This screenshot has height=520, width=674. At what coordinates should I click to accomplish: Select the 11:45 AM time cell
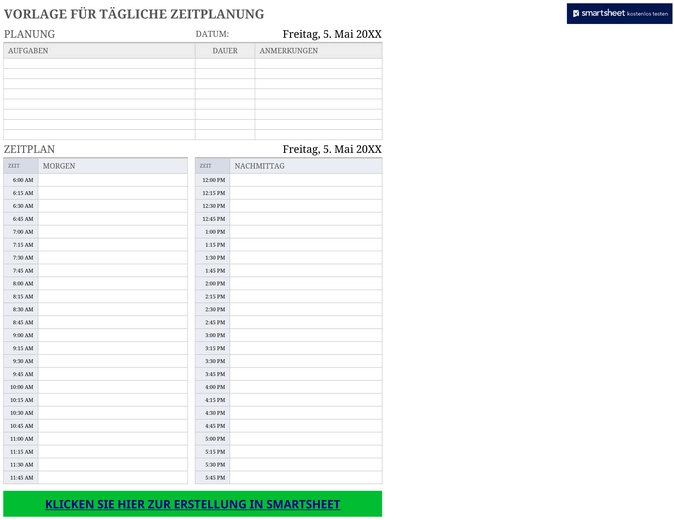[x=21, y=477]
